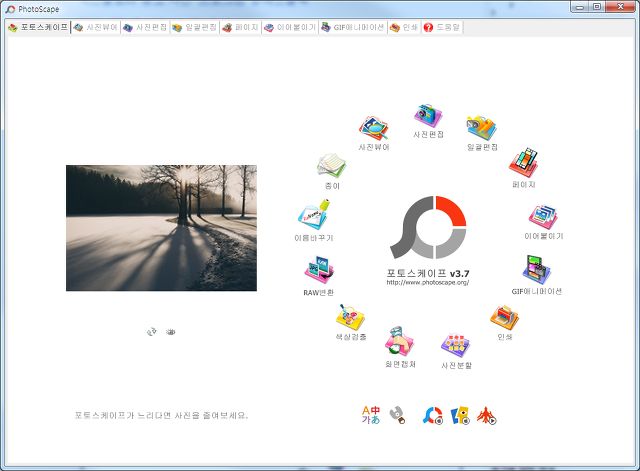Switch to the 일괄편집 tab

click(195, 27)
